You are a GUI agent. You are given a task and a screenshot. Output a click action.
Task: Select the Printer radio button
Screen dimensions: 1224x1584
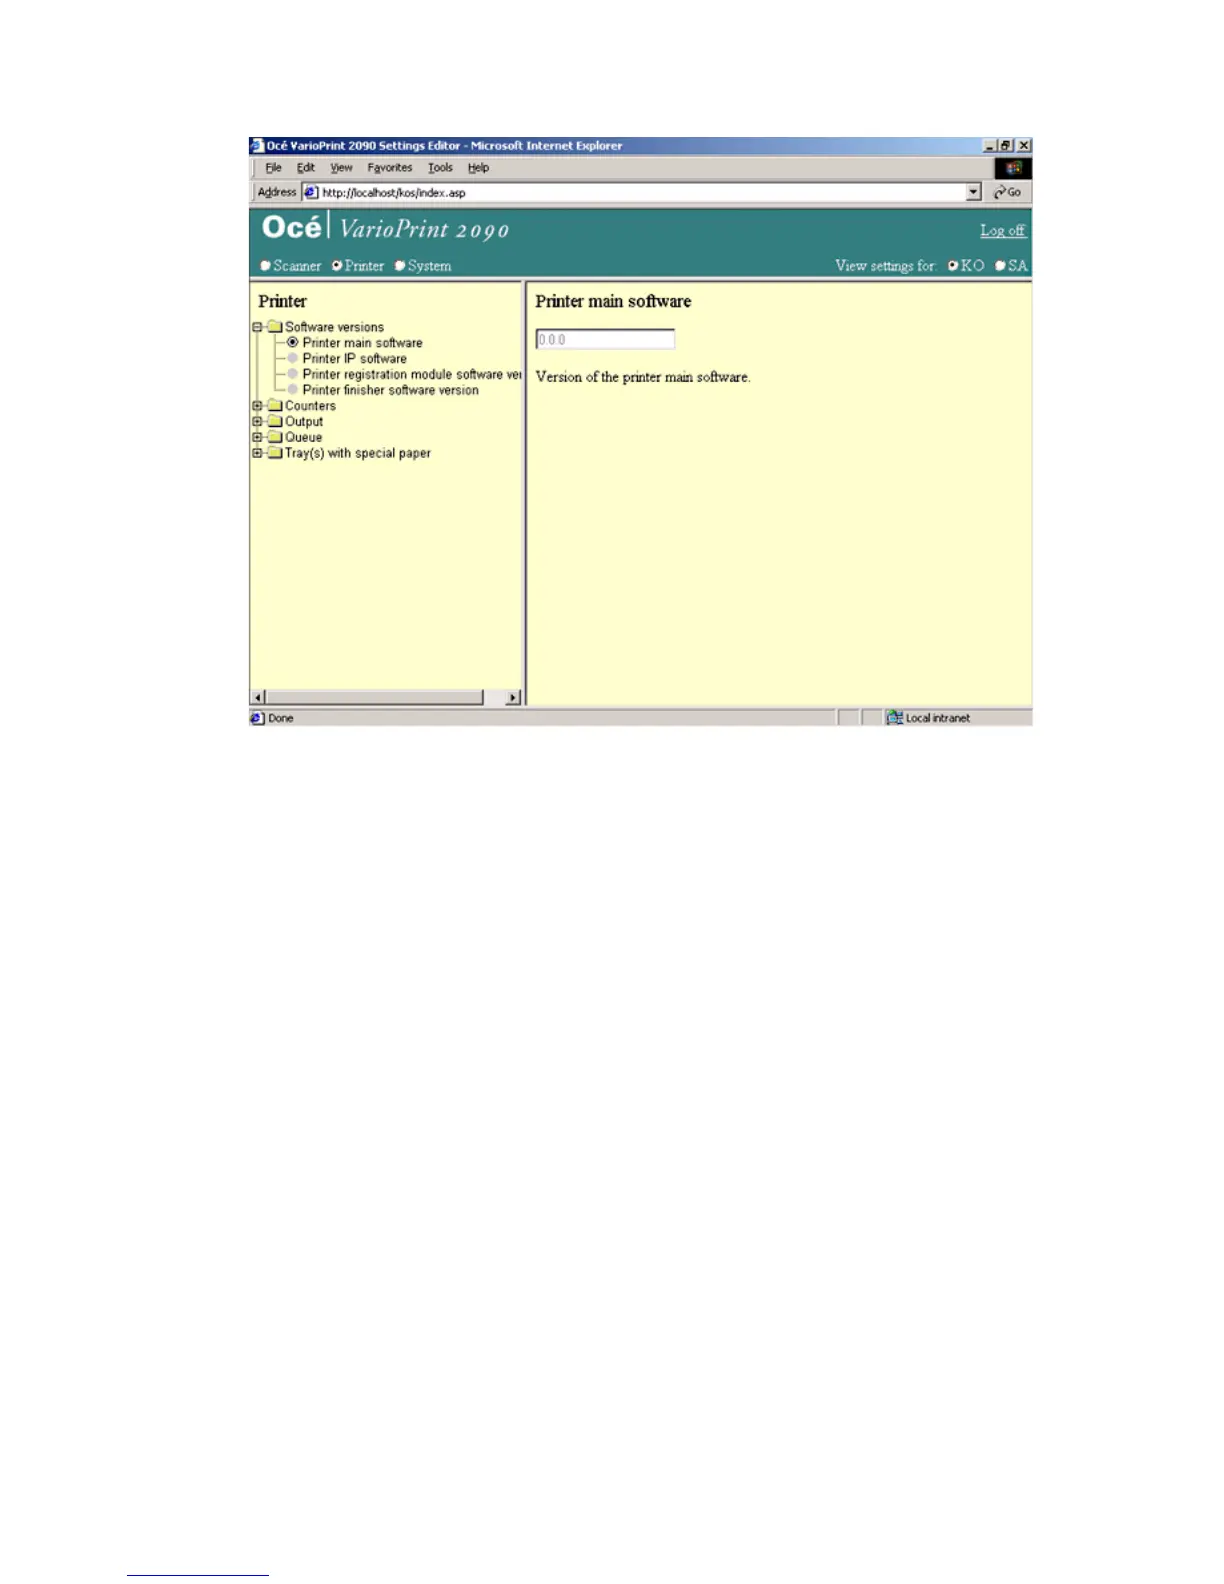pos(337,266)
